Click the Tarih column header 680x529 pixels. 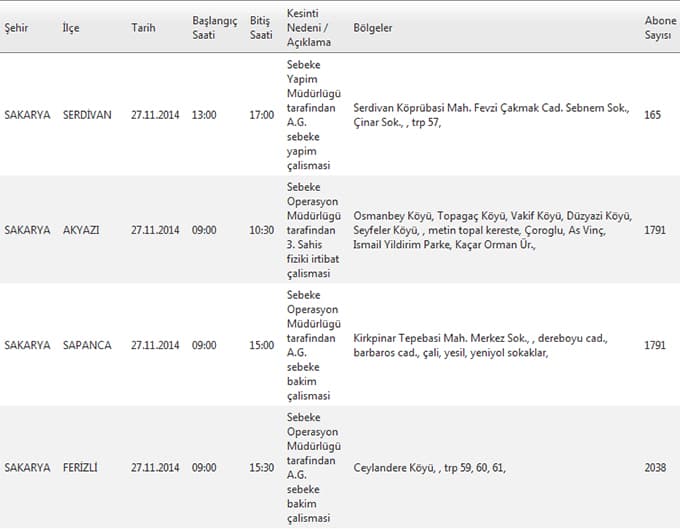point(143,28)
